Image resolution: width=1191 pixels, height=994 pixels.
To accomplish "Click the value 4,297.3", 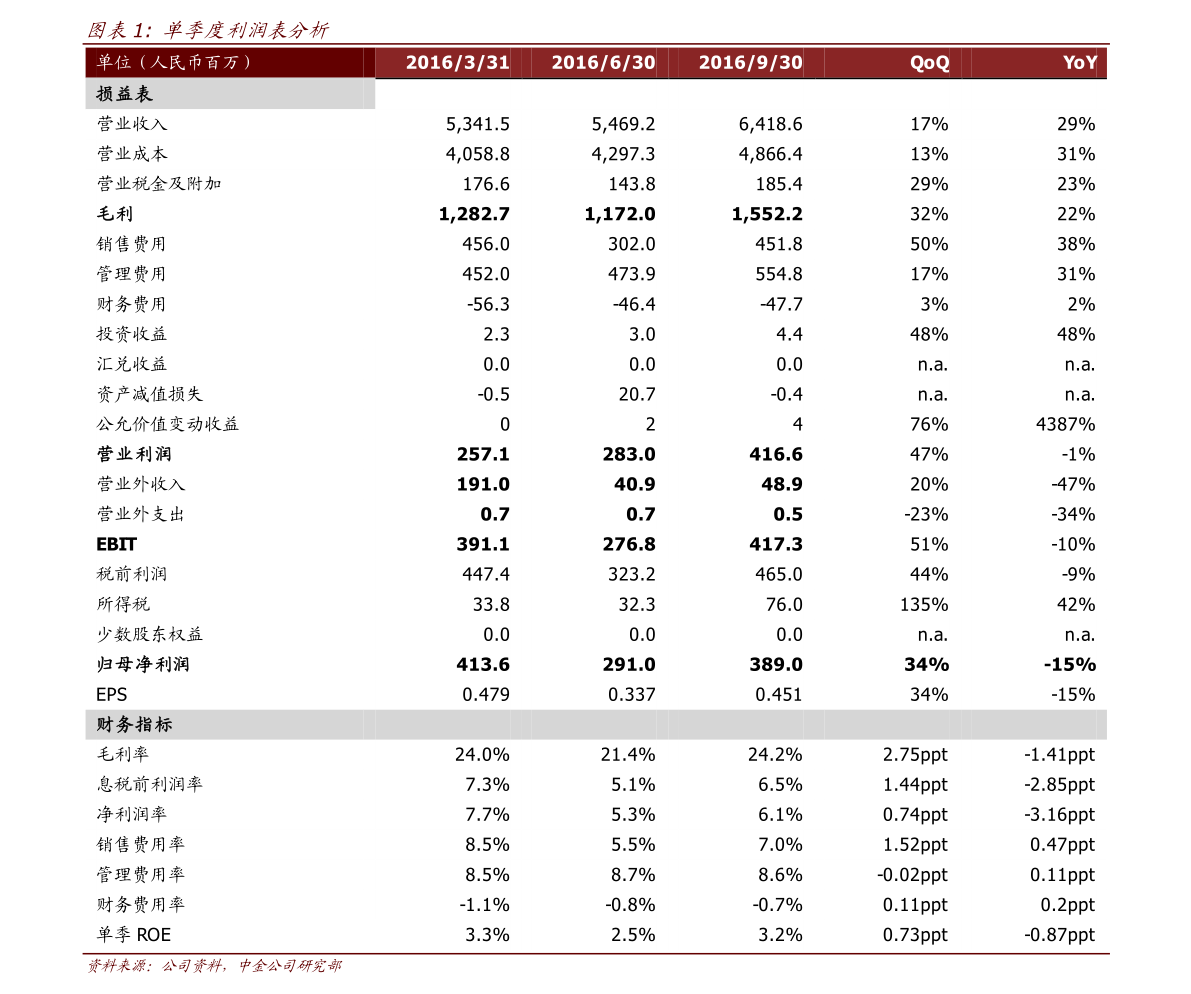I will [623, 154].
